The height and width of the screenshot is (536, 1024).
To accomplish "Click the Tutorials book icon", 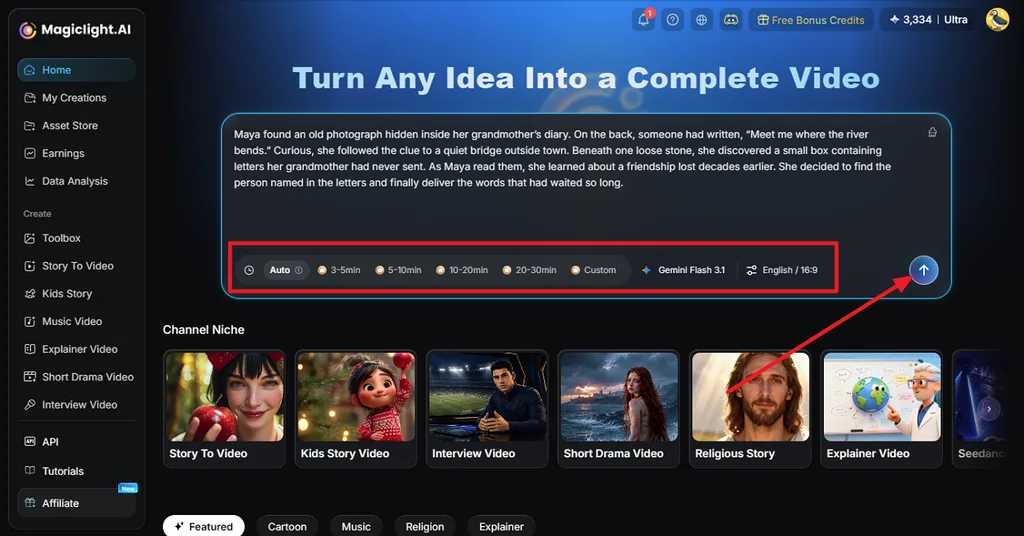I will pos(29,471).
